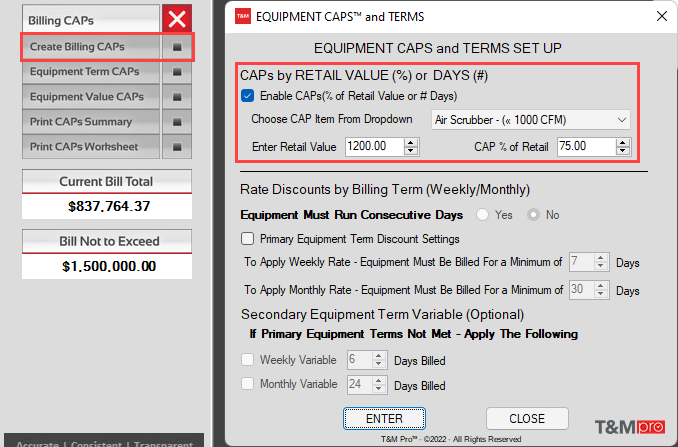The image size is (678, 447).
Task: Select No for consecutive days
Action: pos(534,215)
